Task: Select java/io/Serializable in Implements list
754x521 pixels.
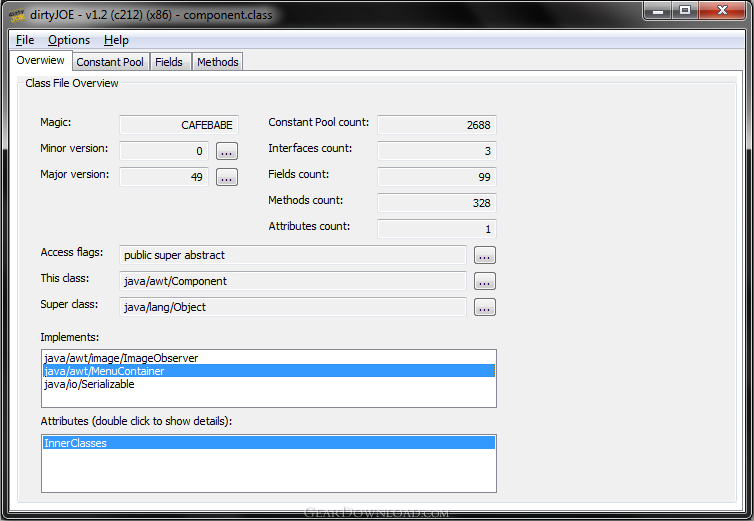Action: [269, 384]
